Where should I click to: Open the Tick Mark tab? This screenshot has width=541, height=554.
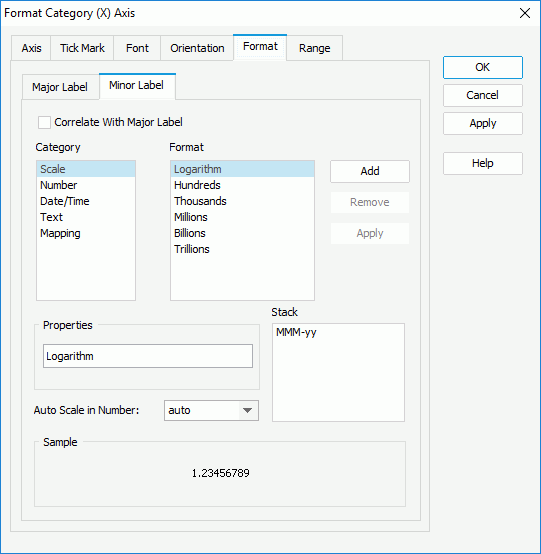82,48
